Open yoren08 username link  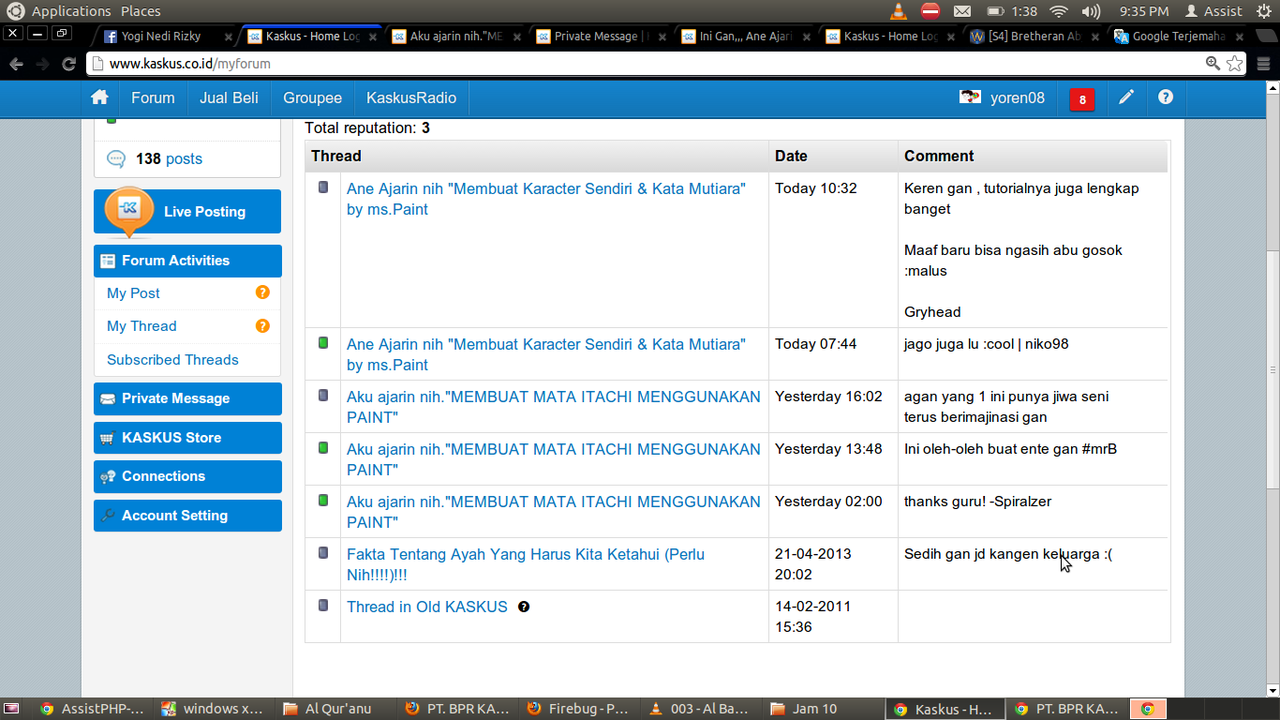tap(1017, 98)
